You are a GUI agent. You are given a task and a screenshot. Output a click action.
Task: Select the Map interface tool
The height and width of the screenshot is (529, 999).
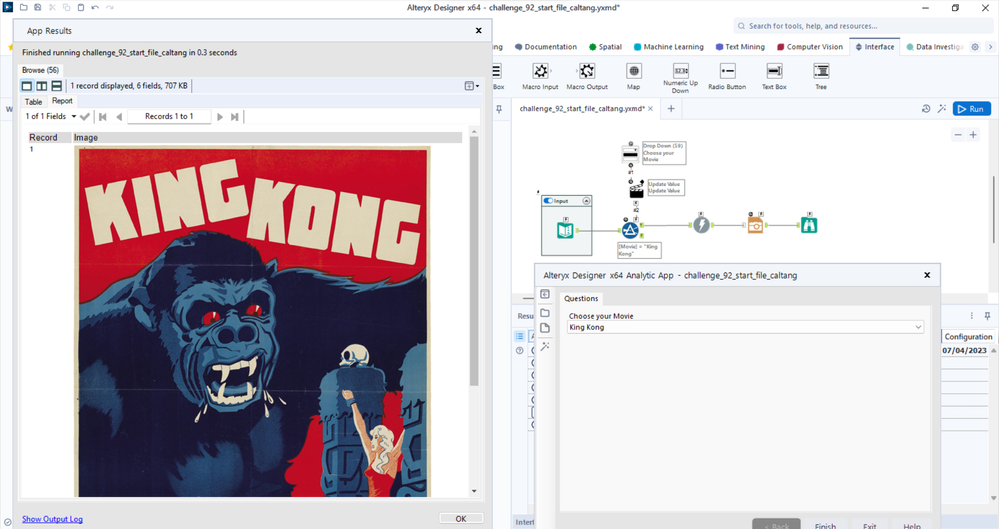click(633, 76)
